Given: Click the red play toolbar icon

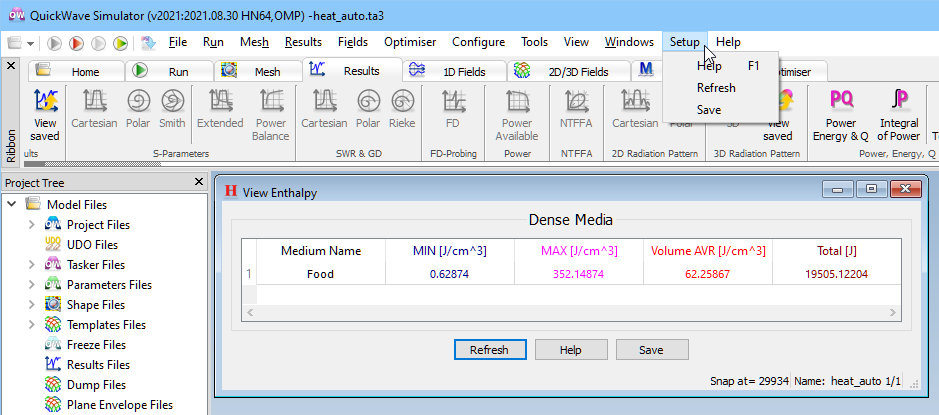Looking at the screenshot, I should [x=76, y=43].
